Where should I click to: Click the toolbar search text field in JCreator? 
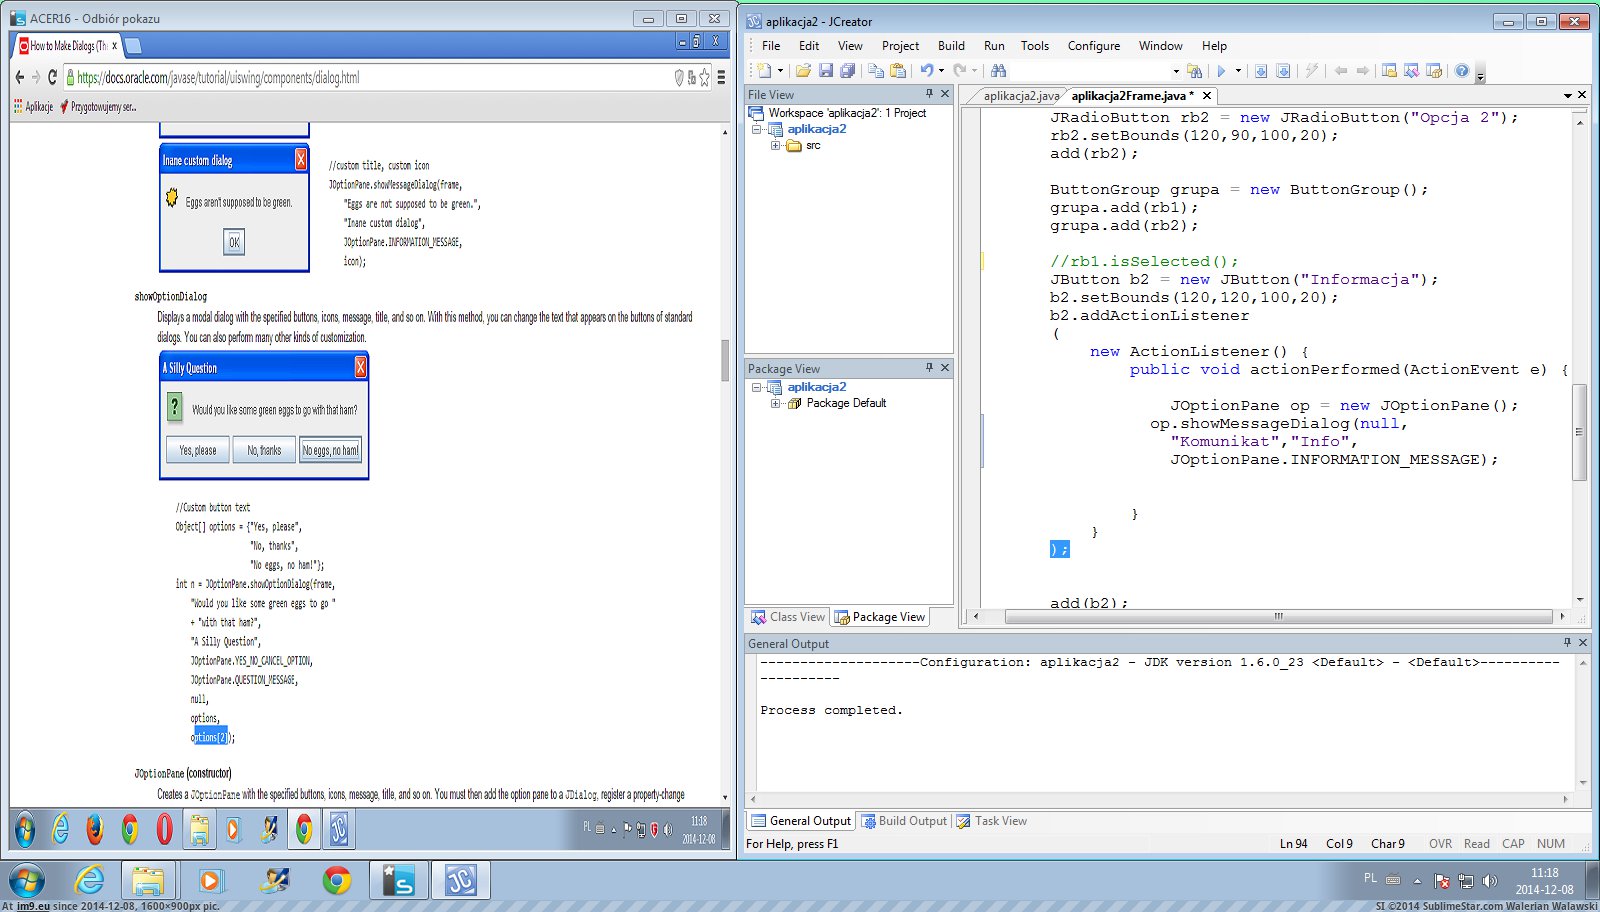pos(1089,71)
